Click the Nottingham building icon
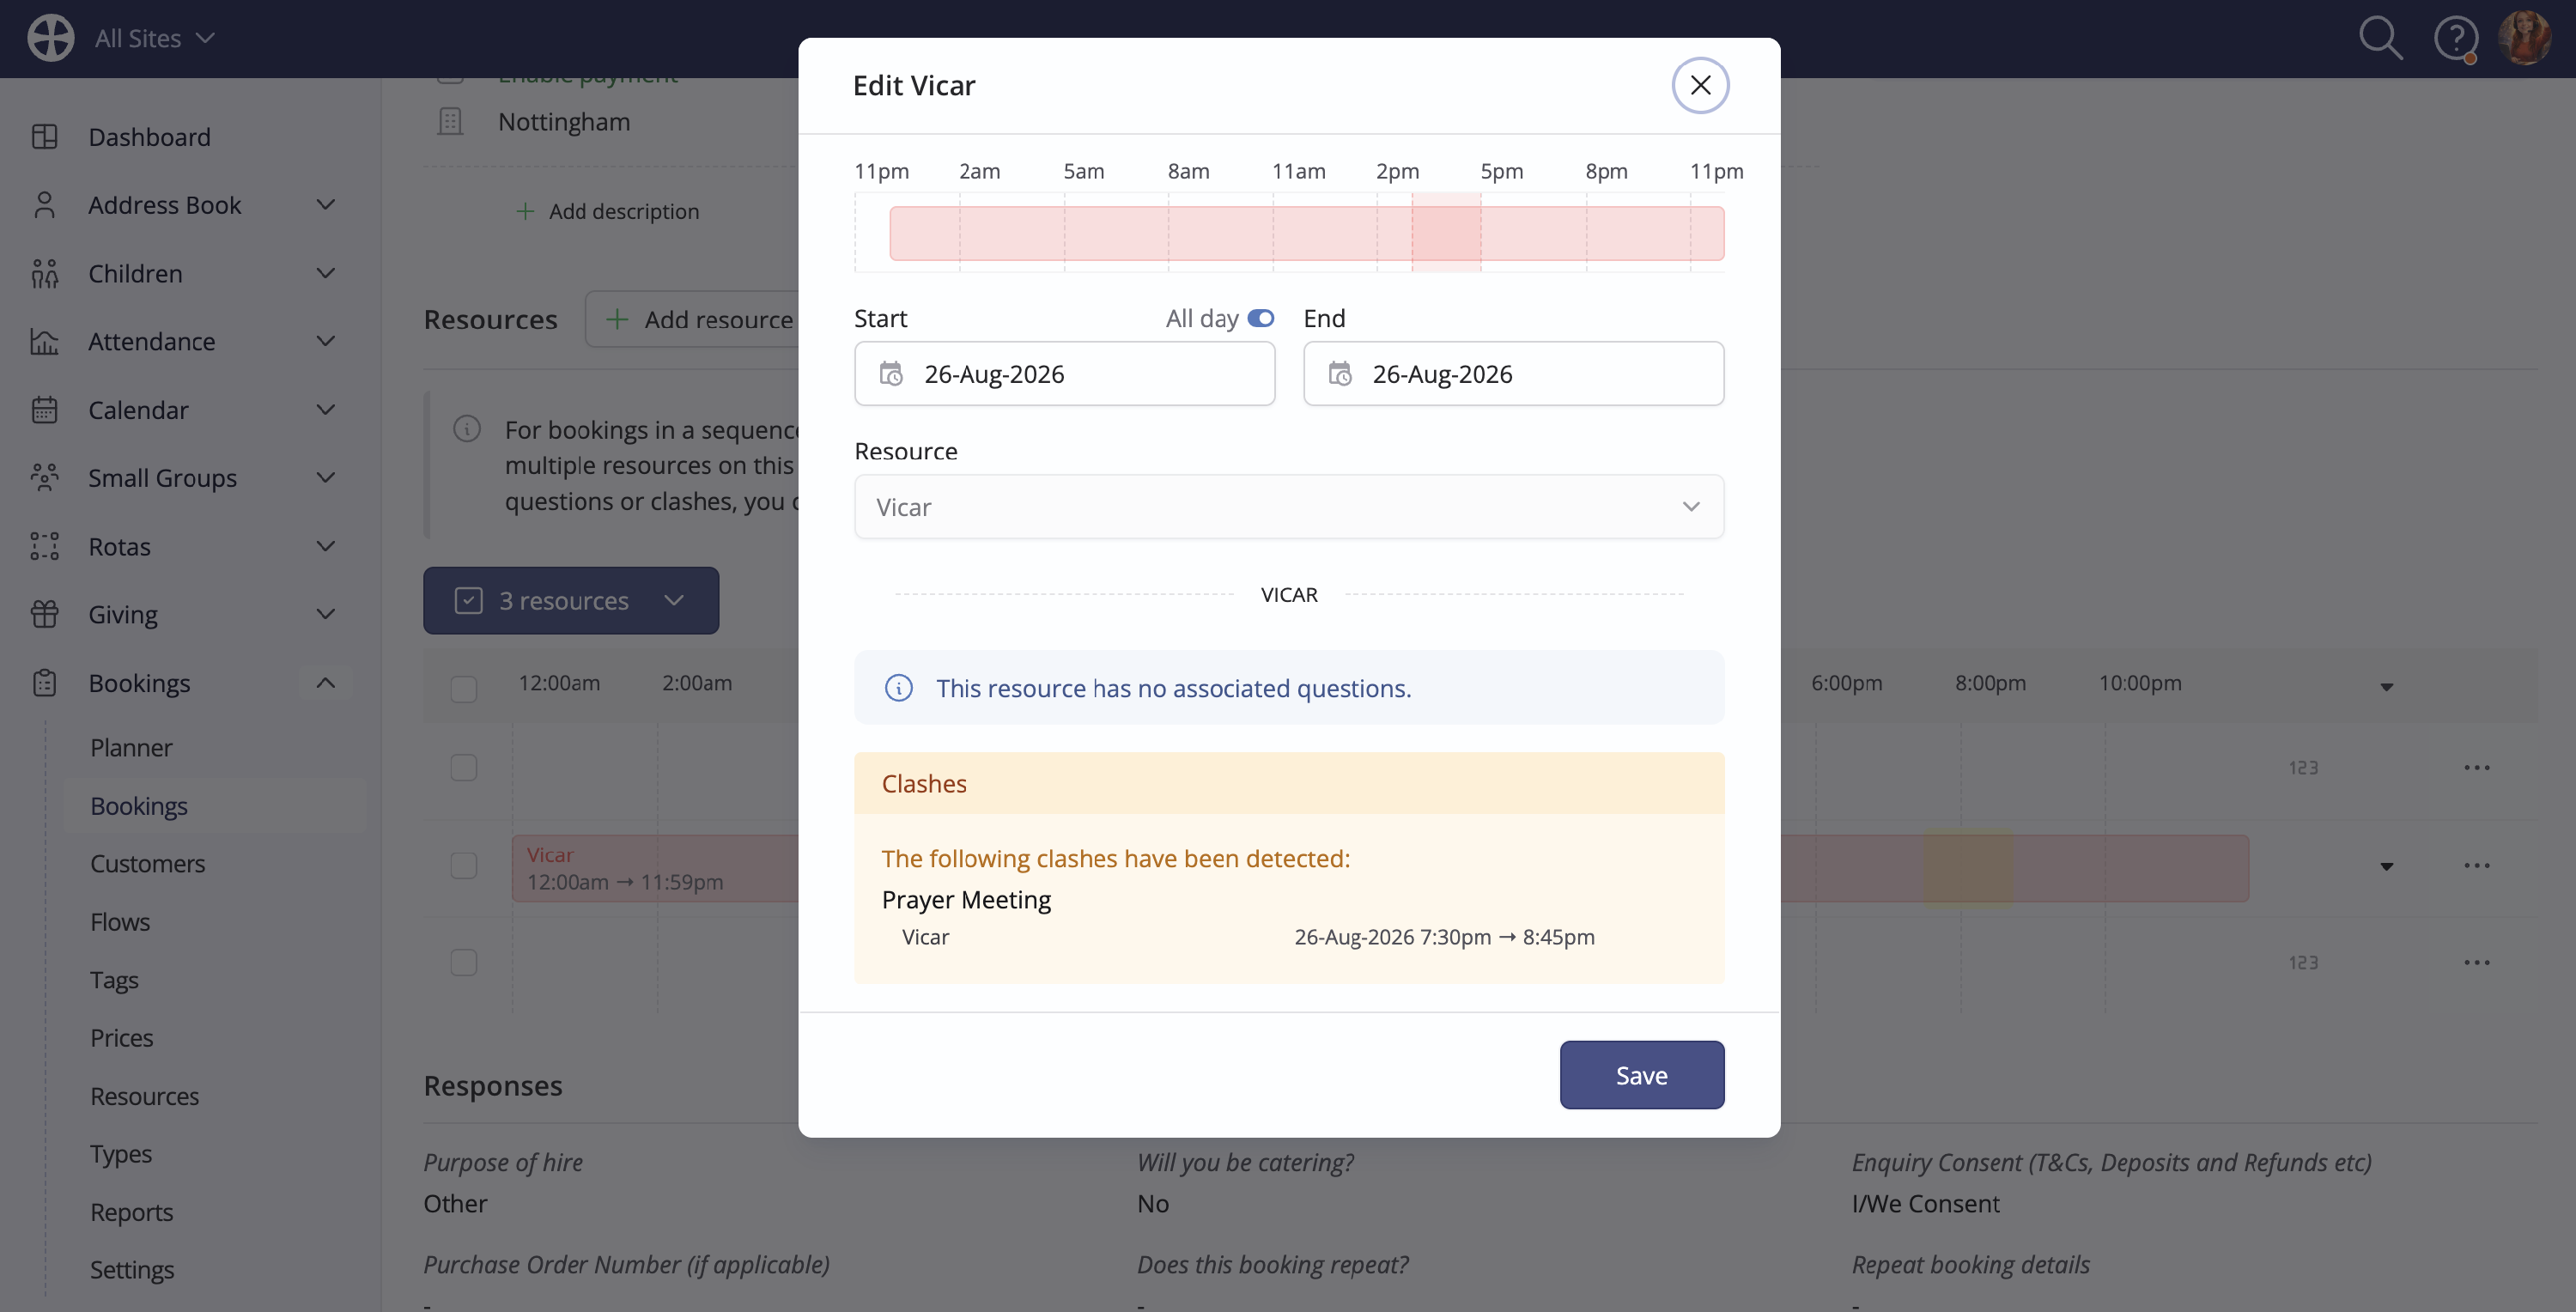Image resolution: width=2576 pixels, height=1312 pixels. pyautogui.click(x=450, y=121)
